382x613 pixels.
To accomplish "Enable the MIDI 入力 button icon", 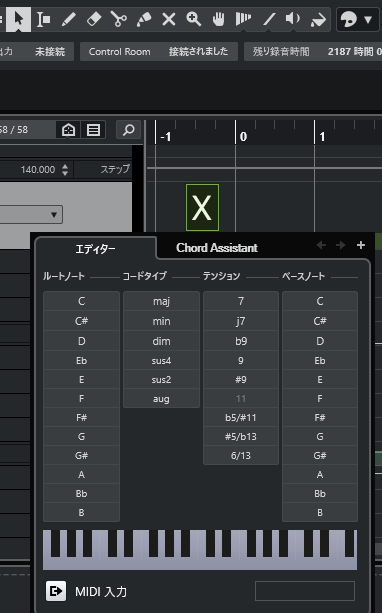I will tap(56, 591).
